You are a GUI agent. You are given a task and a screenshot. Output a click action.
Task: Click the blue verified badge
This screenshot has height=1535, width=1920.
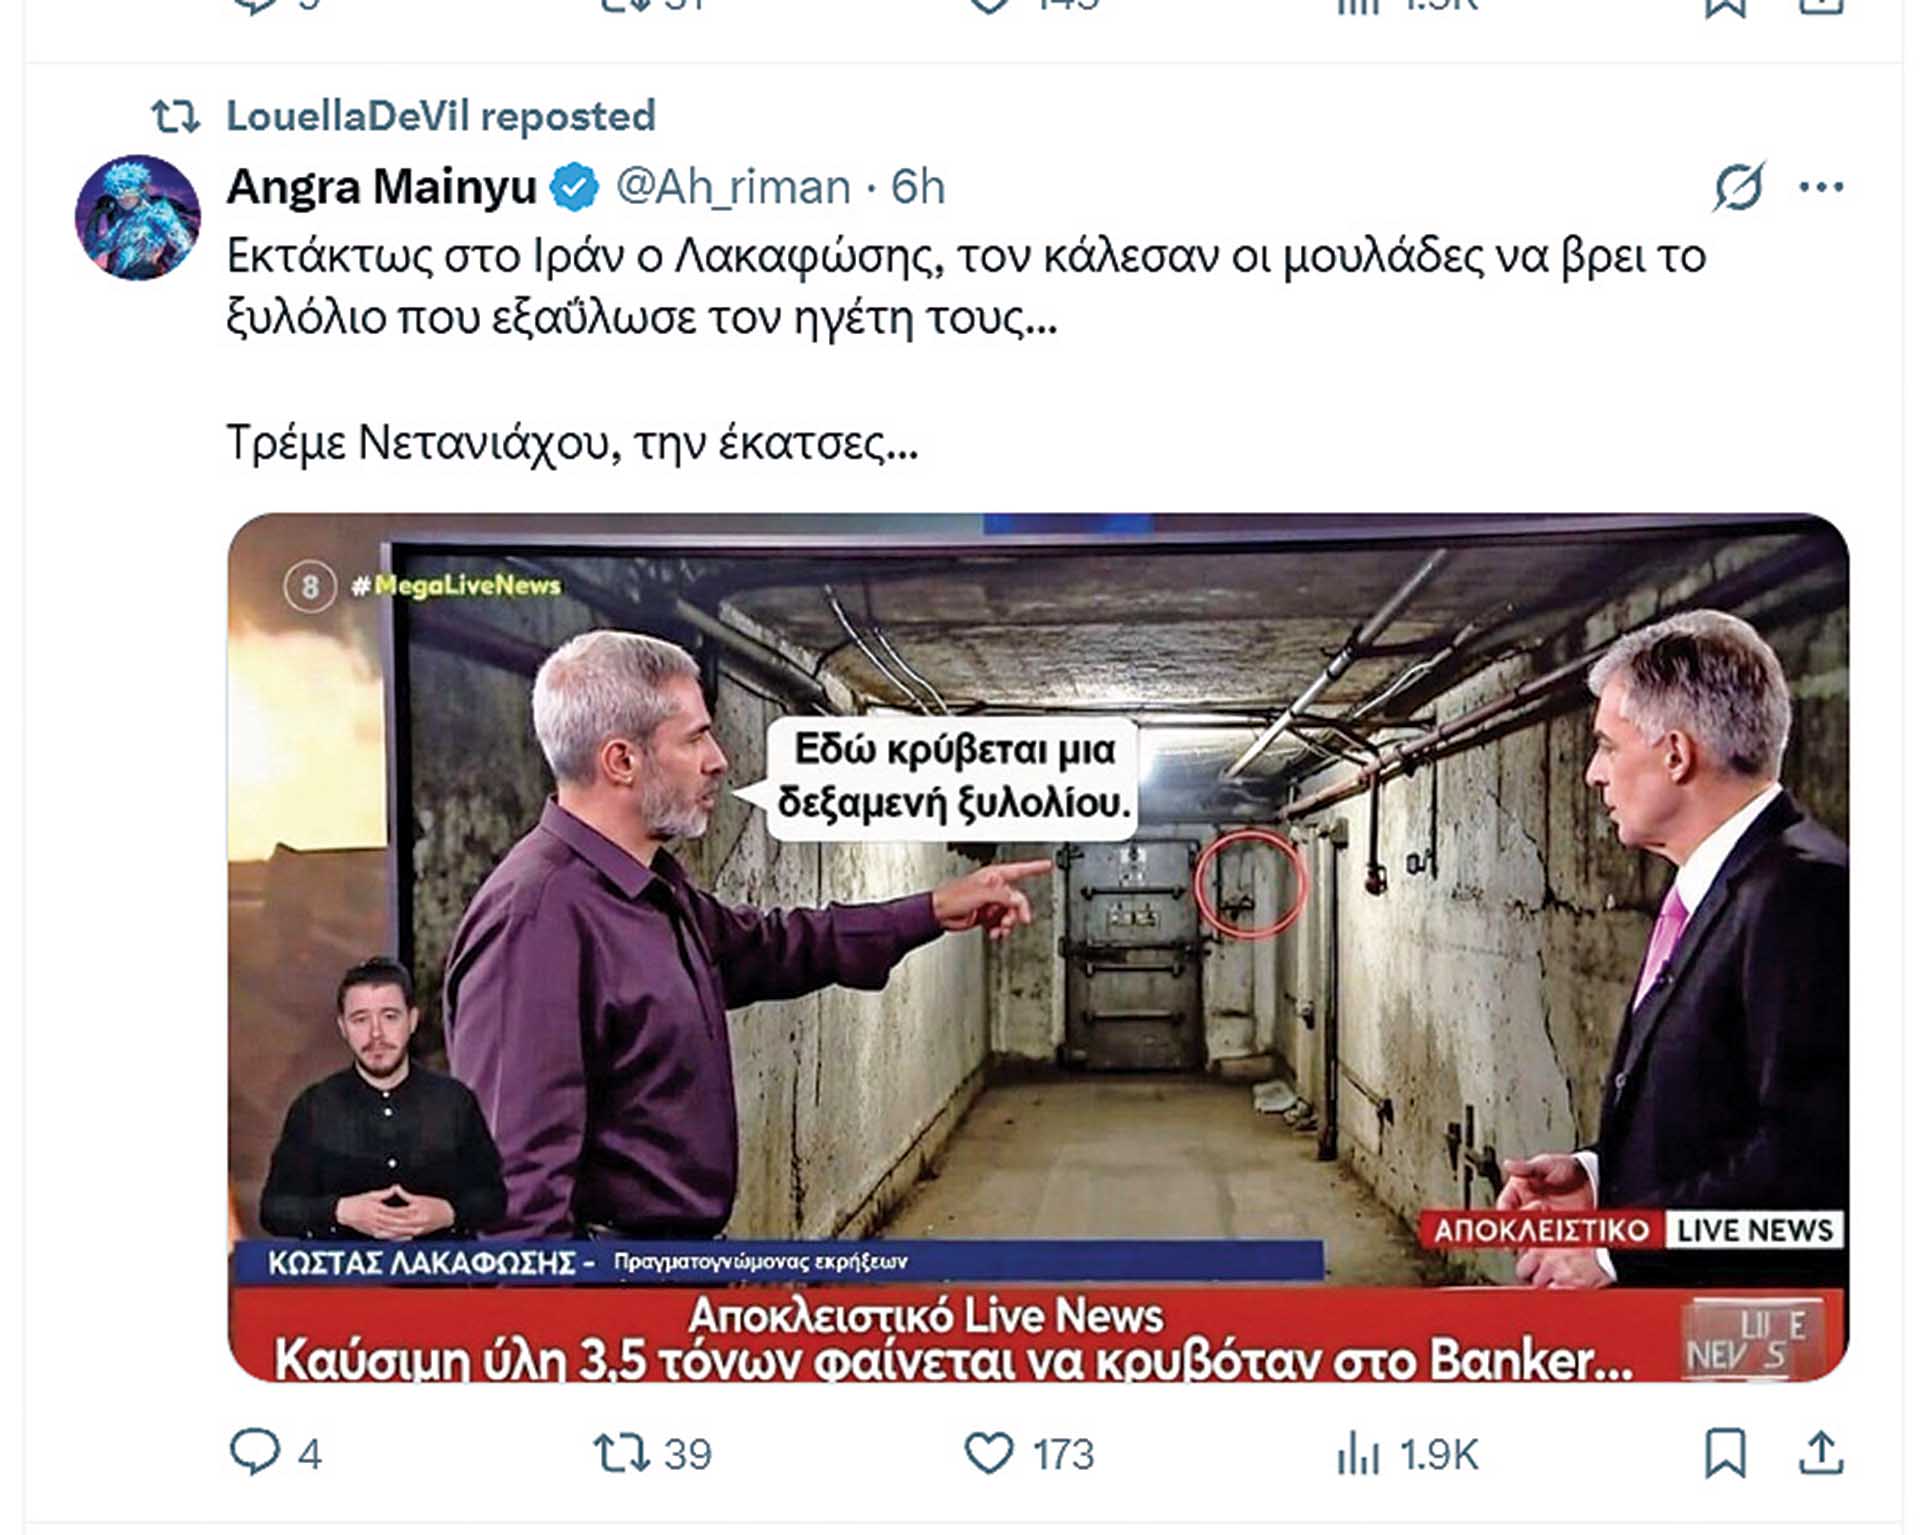[575, 187]
